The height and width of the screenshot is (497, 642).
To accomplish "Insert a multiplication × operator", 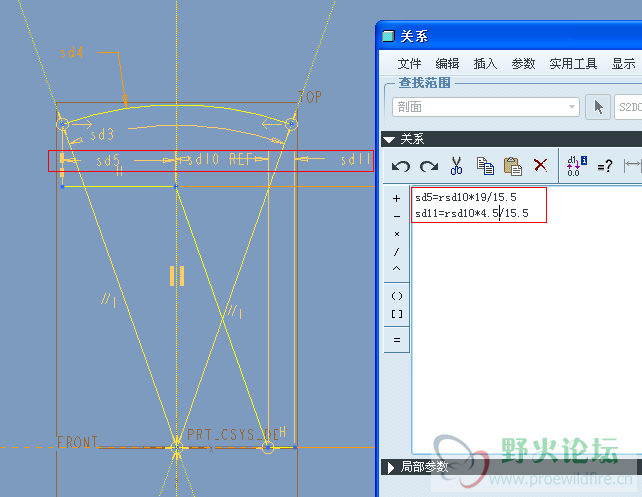I will coord(396,234).
